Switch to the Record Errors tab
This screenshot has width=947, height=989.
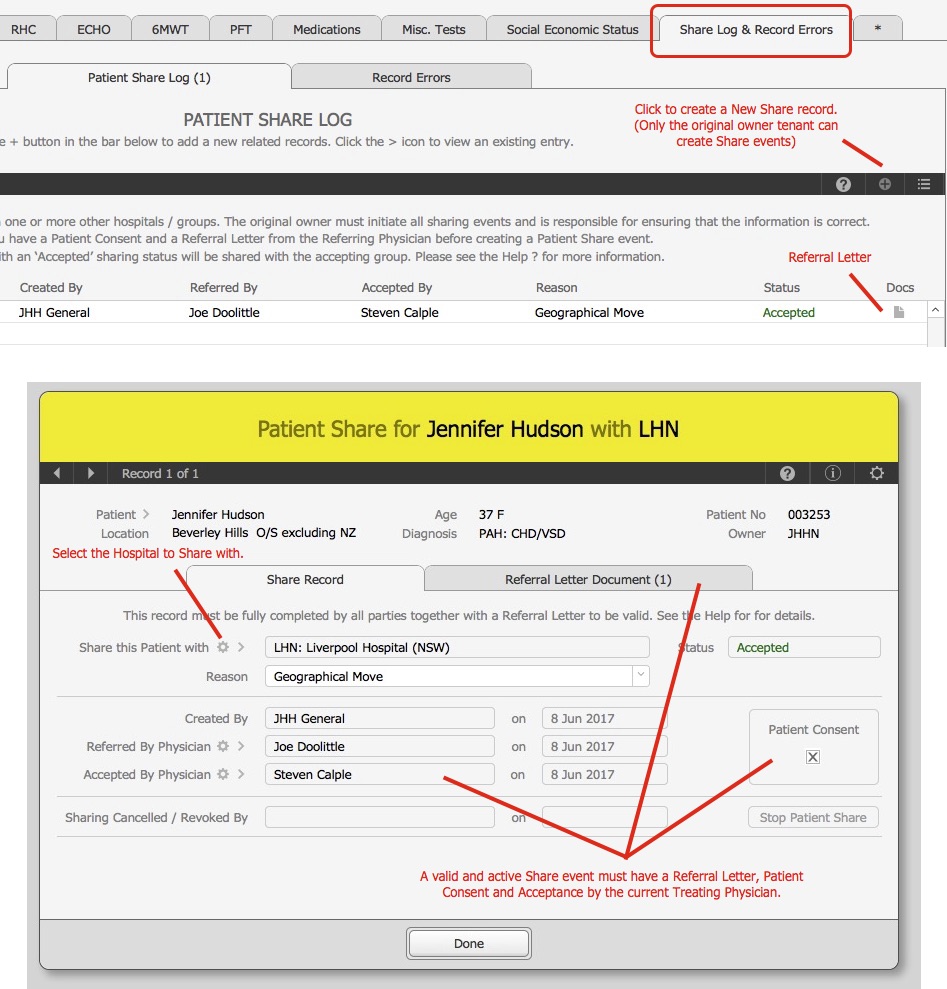click(x=411, y=77)
